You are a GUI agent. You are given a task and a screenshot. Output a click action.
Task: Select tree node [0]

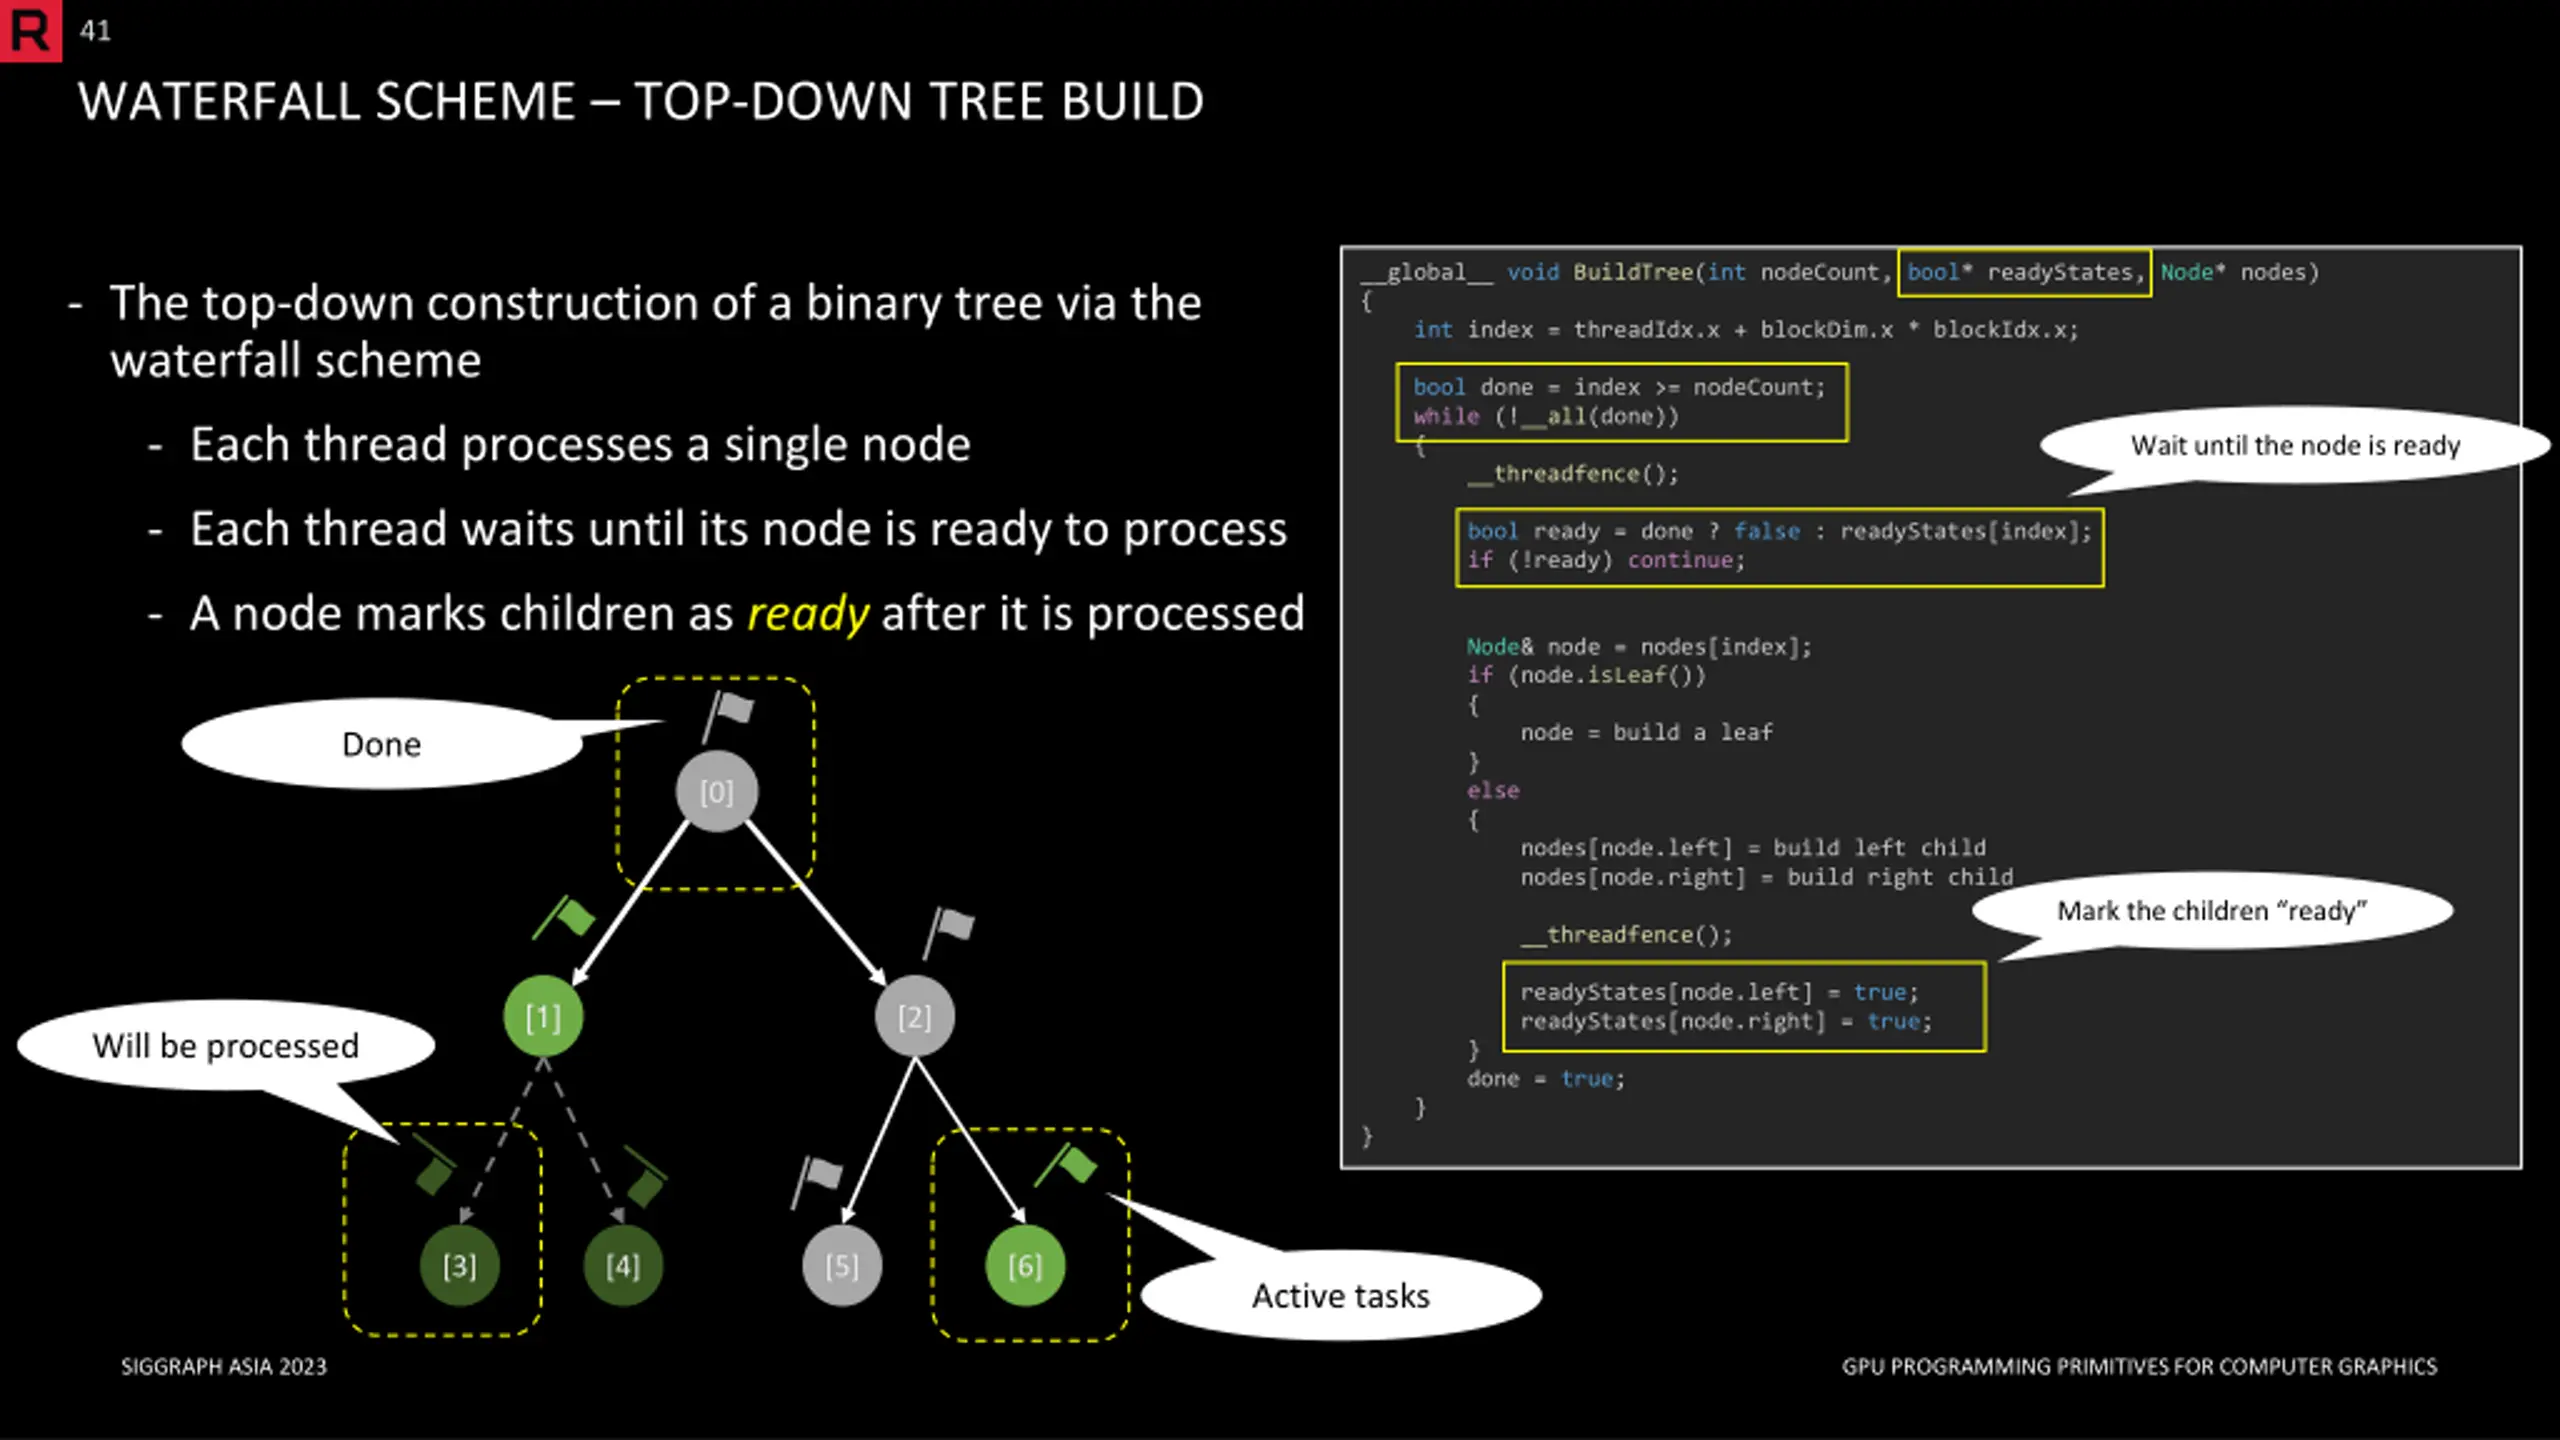click(x=716, y=792)
